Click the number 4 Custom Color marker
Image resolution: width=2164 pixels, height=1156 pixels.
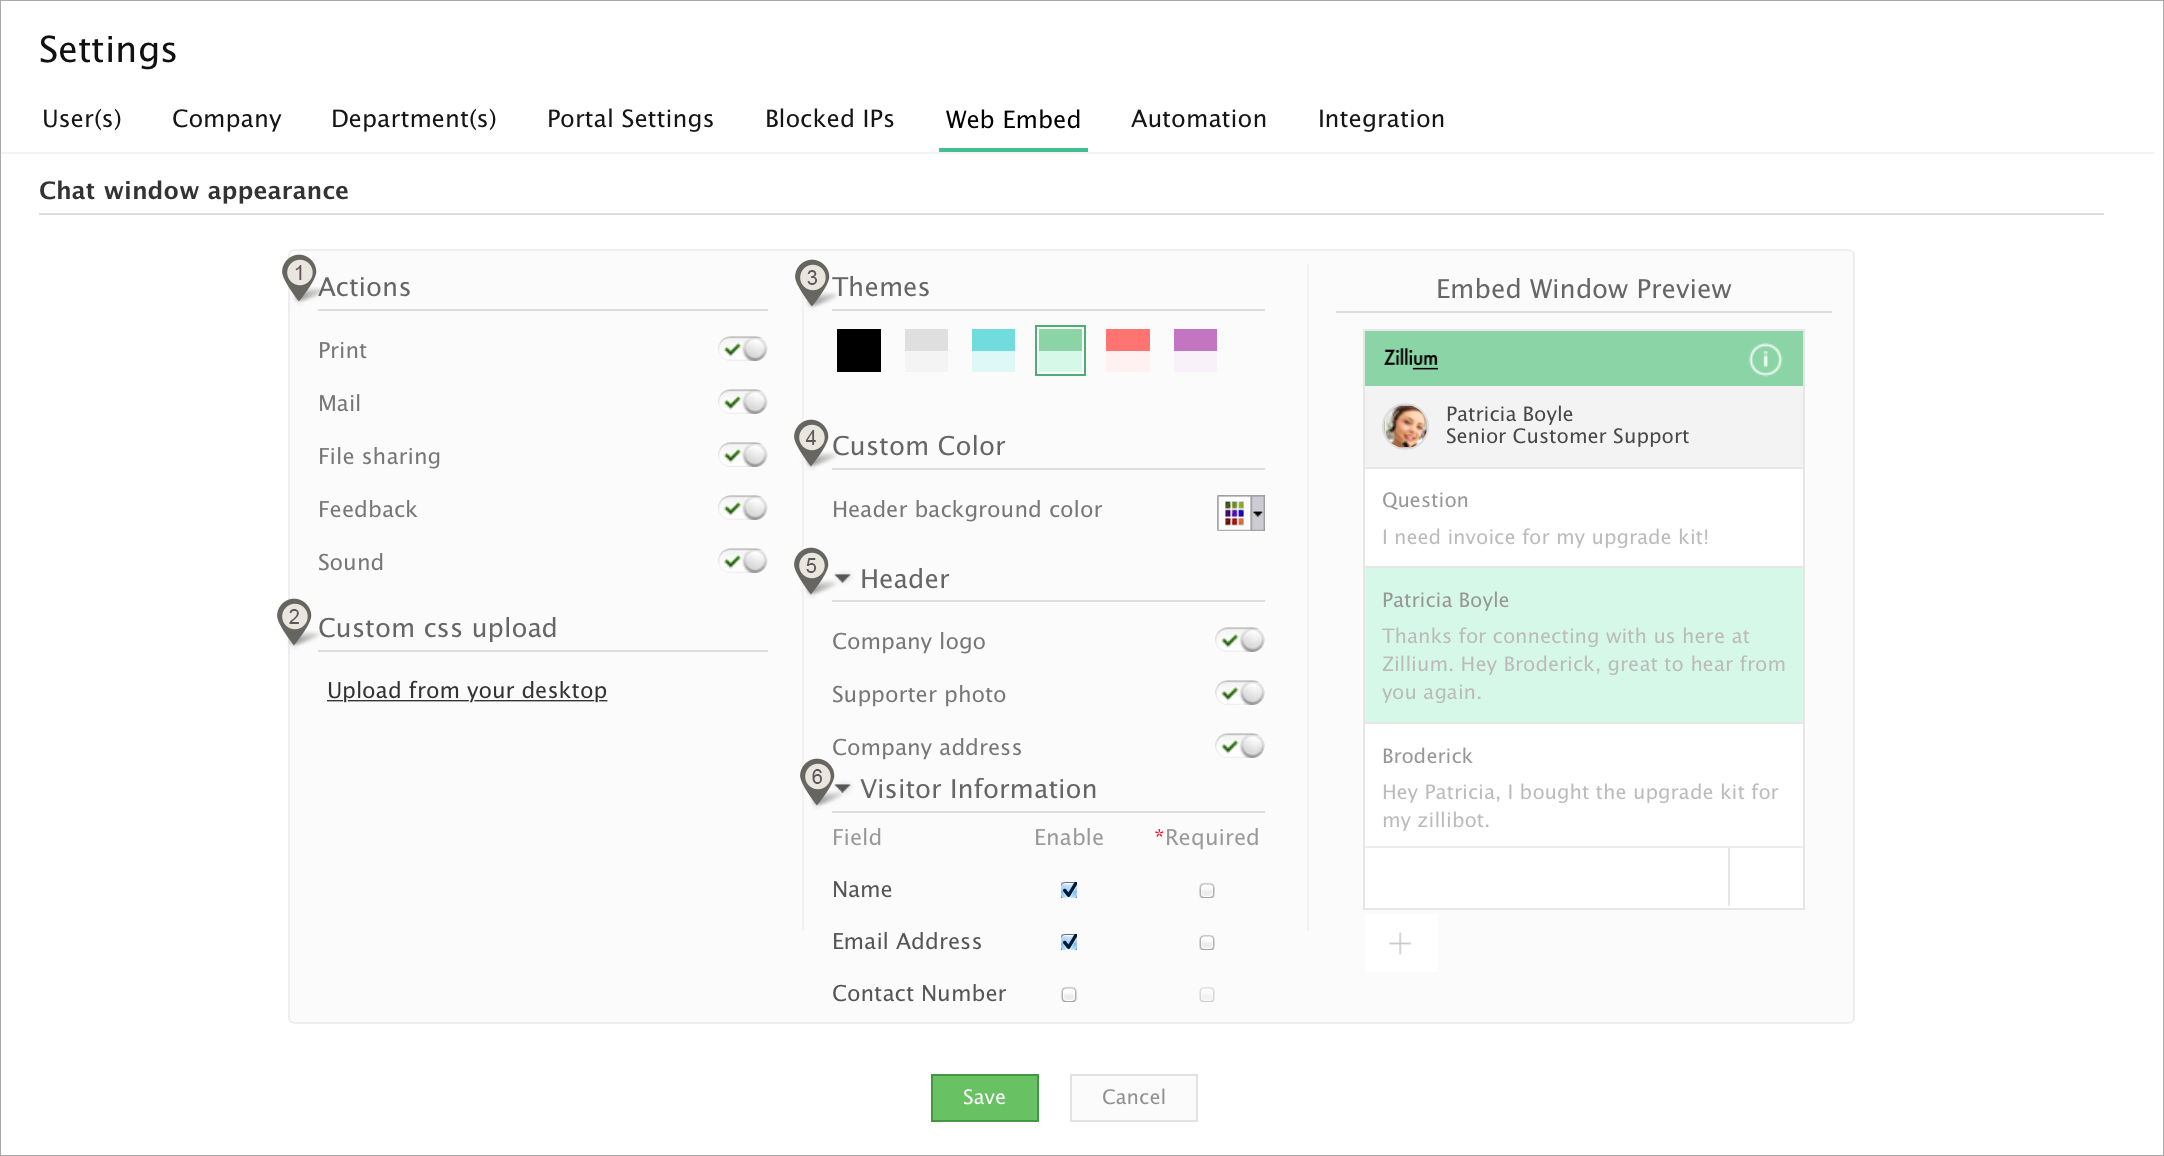click(811, 440)
